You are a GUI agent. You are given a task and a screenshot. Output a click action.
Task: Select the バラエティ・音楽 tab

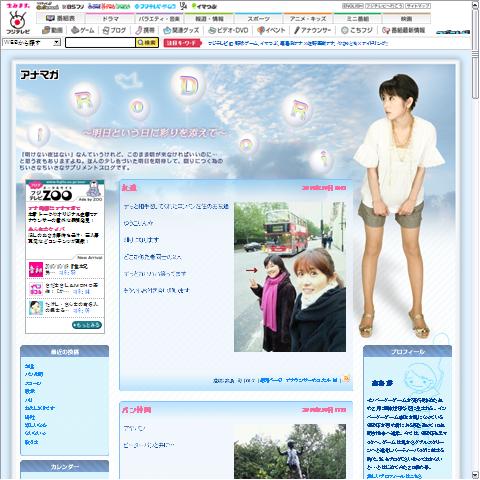(x=159, y=19)
